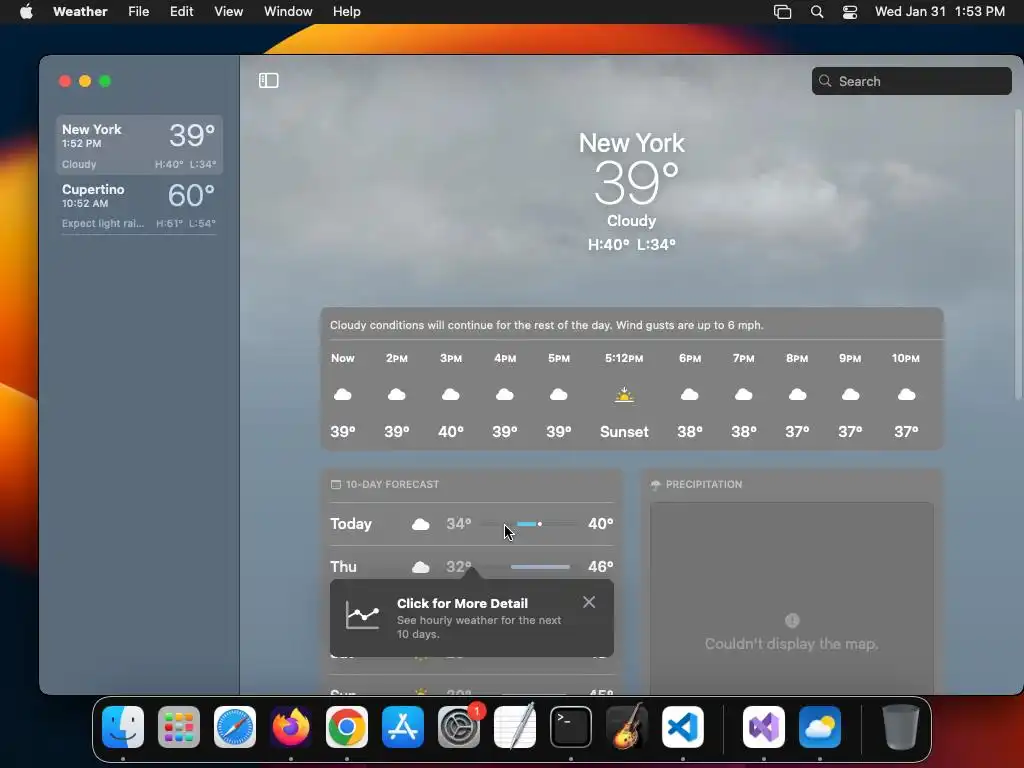Click the 6PM cloud icon in hourly forecast
The image size is (1024, 768).
(x=690, y=394)
